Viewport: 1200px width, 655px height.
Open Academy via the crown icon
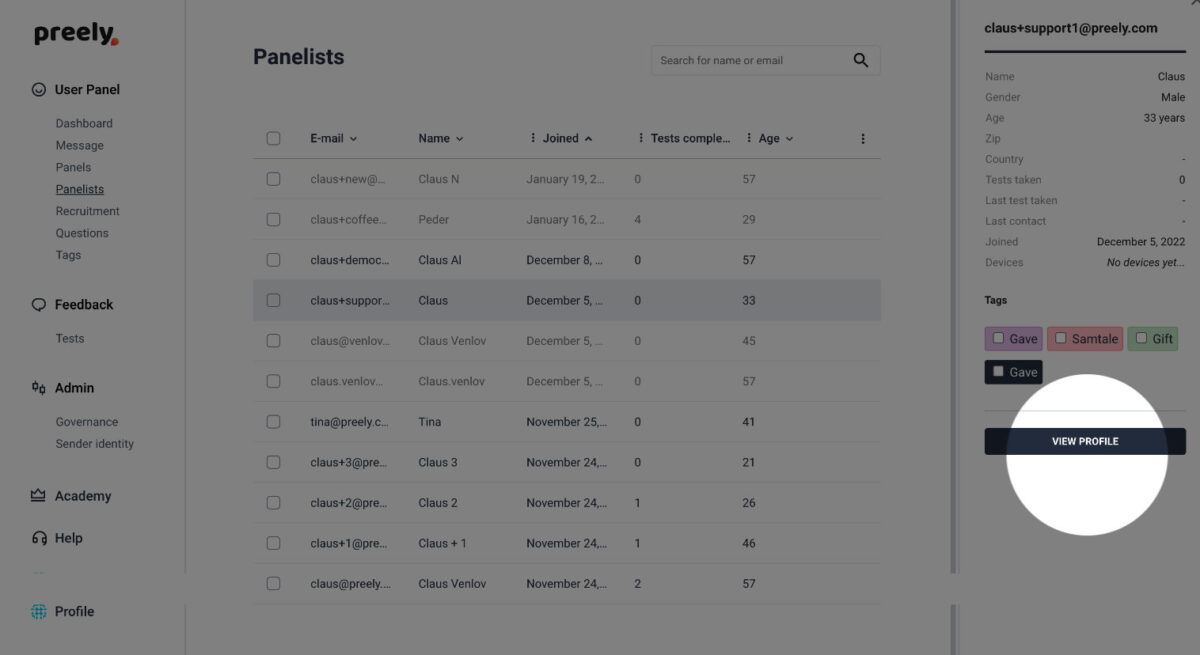tap(39, 496)
